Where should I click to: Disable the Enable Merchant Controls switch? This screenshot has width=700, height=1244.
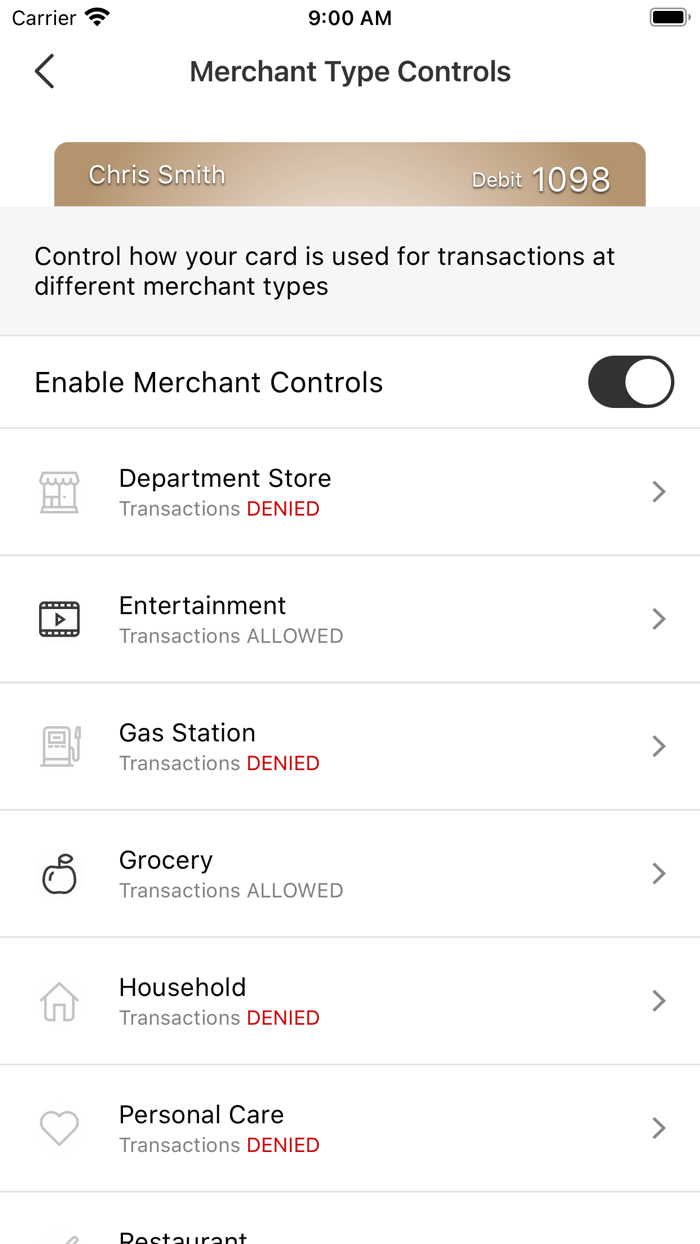(631, 382)
